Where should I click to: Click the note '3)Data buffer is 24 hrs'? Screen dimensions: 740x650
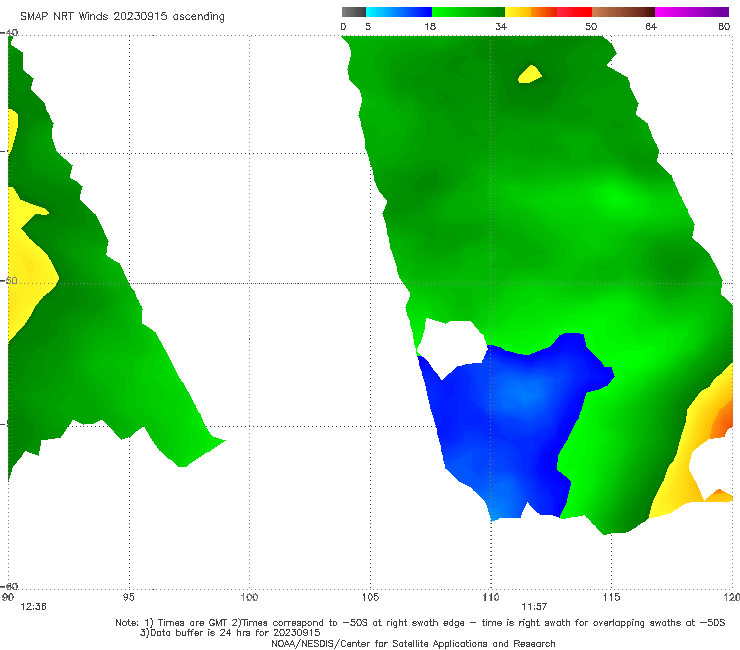230,633
